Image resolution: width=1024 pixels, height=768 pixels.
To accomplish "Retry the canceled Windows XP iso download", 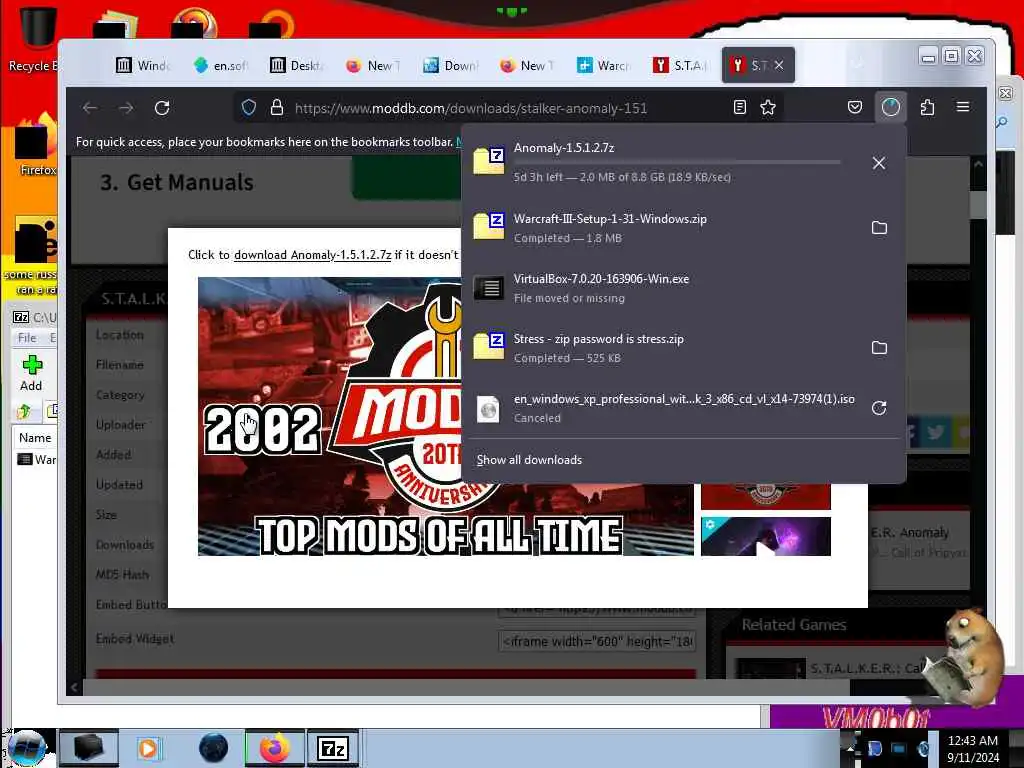I will [879, 408].
